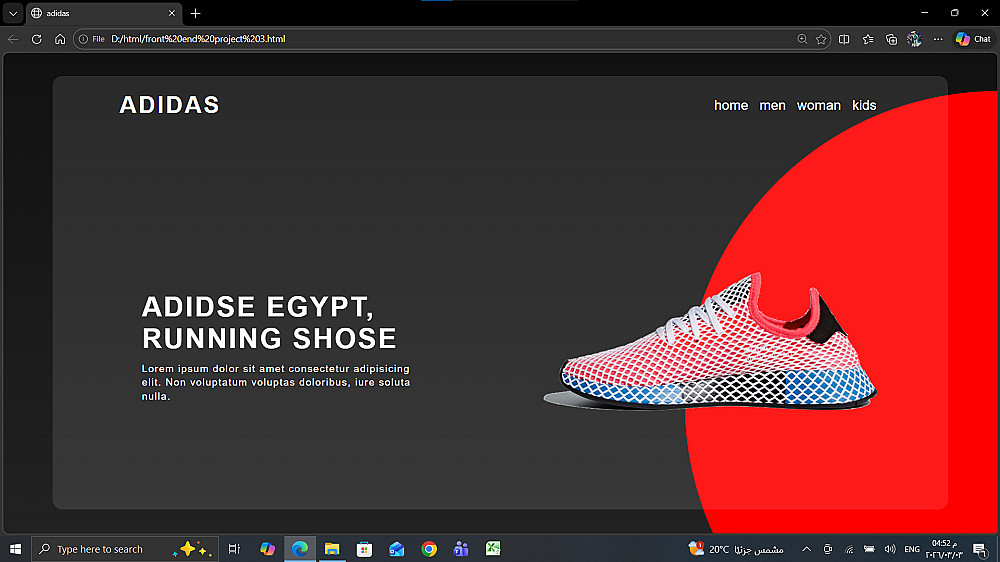Open browser collections
This screenshot has width=1000, height=562.
click(892, 39)
